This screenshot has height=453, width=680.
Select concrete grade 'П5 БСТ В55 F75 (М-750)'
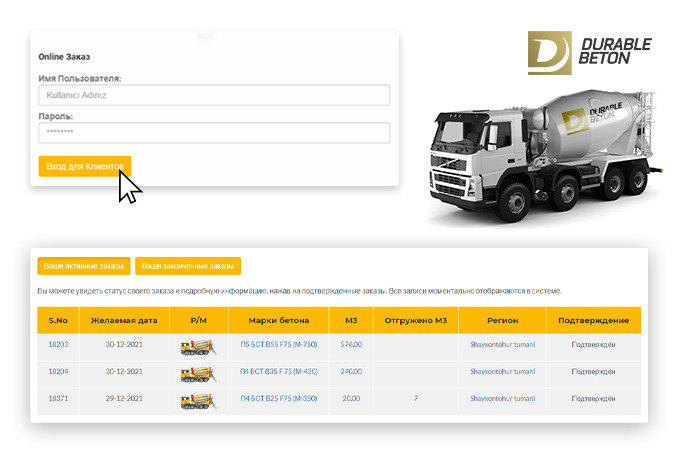tap(279, 344)
